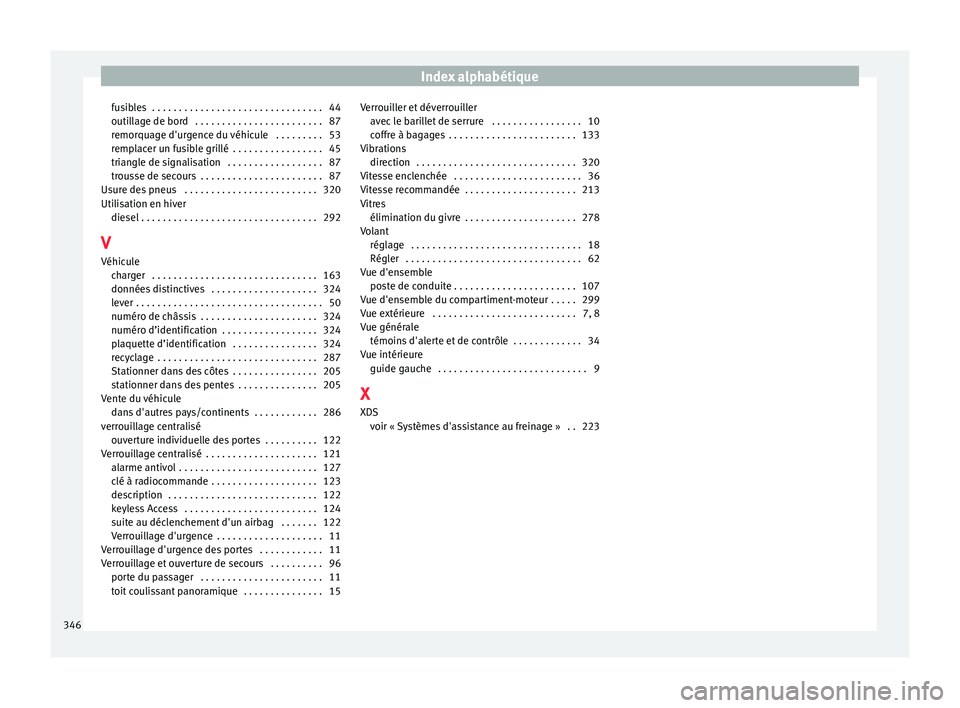Click the page number 346
The width and height of the screenshot is (960, 708).
coord(72,625)
